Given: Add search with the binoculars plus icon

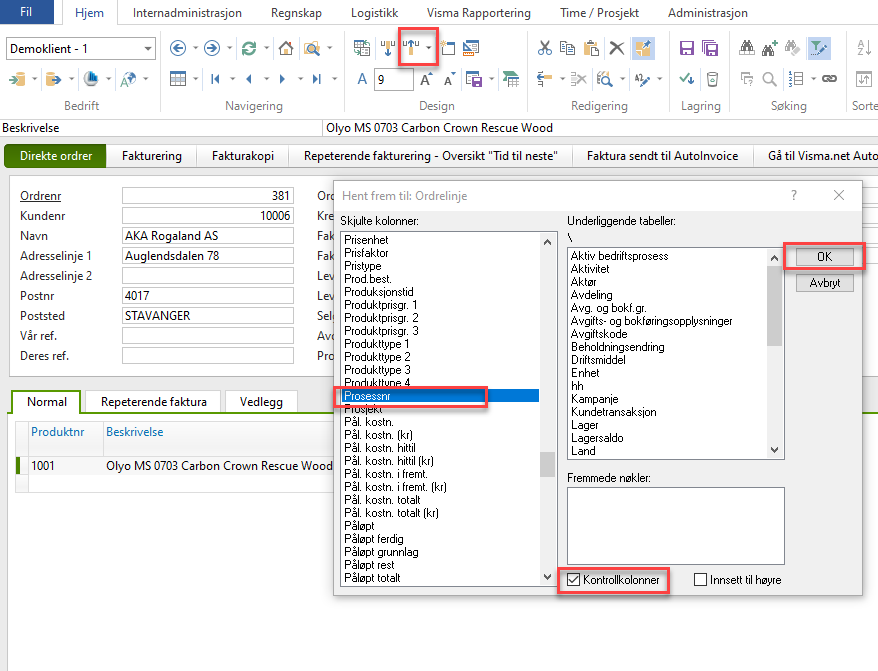Looking at the screenshot, I should [x=769, y=49].
